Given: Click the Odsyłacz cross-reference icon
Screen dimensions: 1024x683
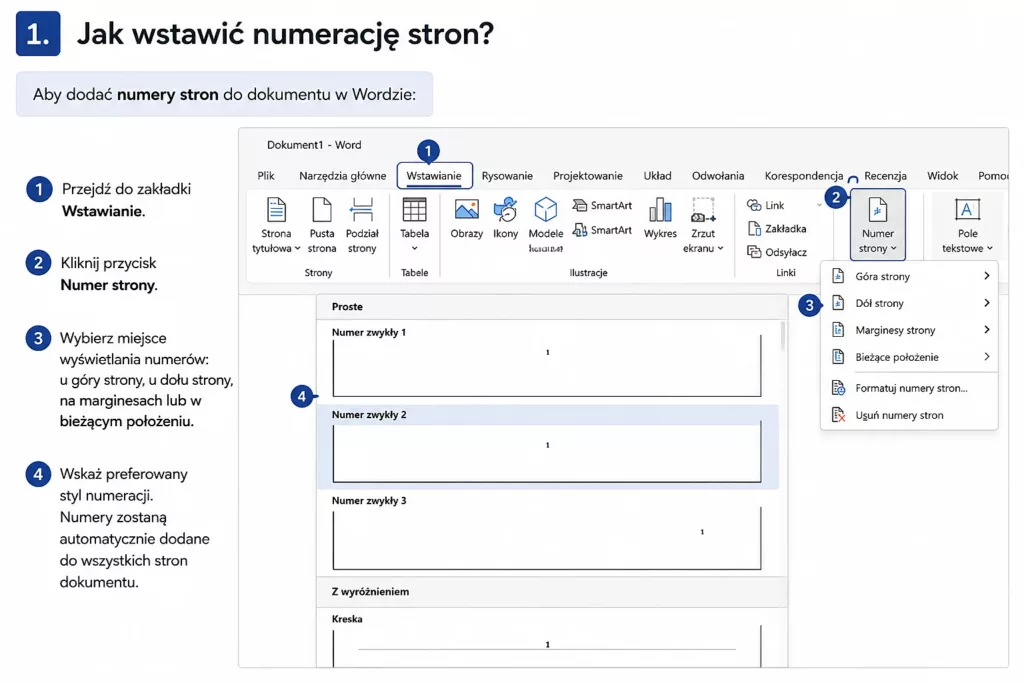Looking at the screenshot, I should click(x=754, y=252).
